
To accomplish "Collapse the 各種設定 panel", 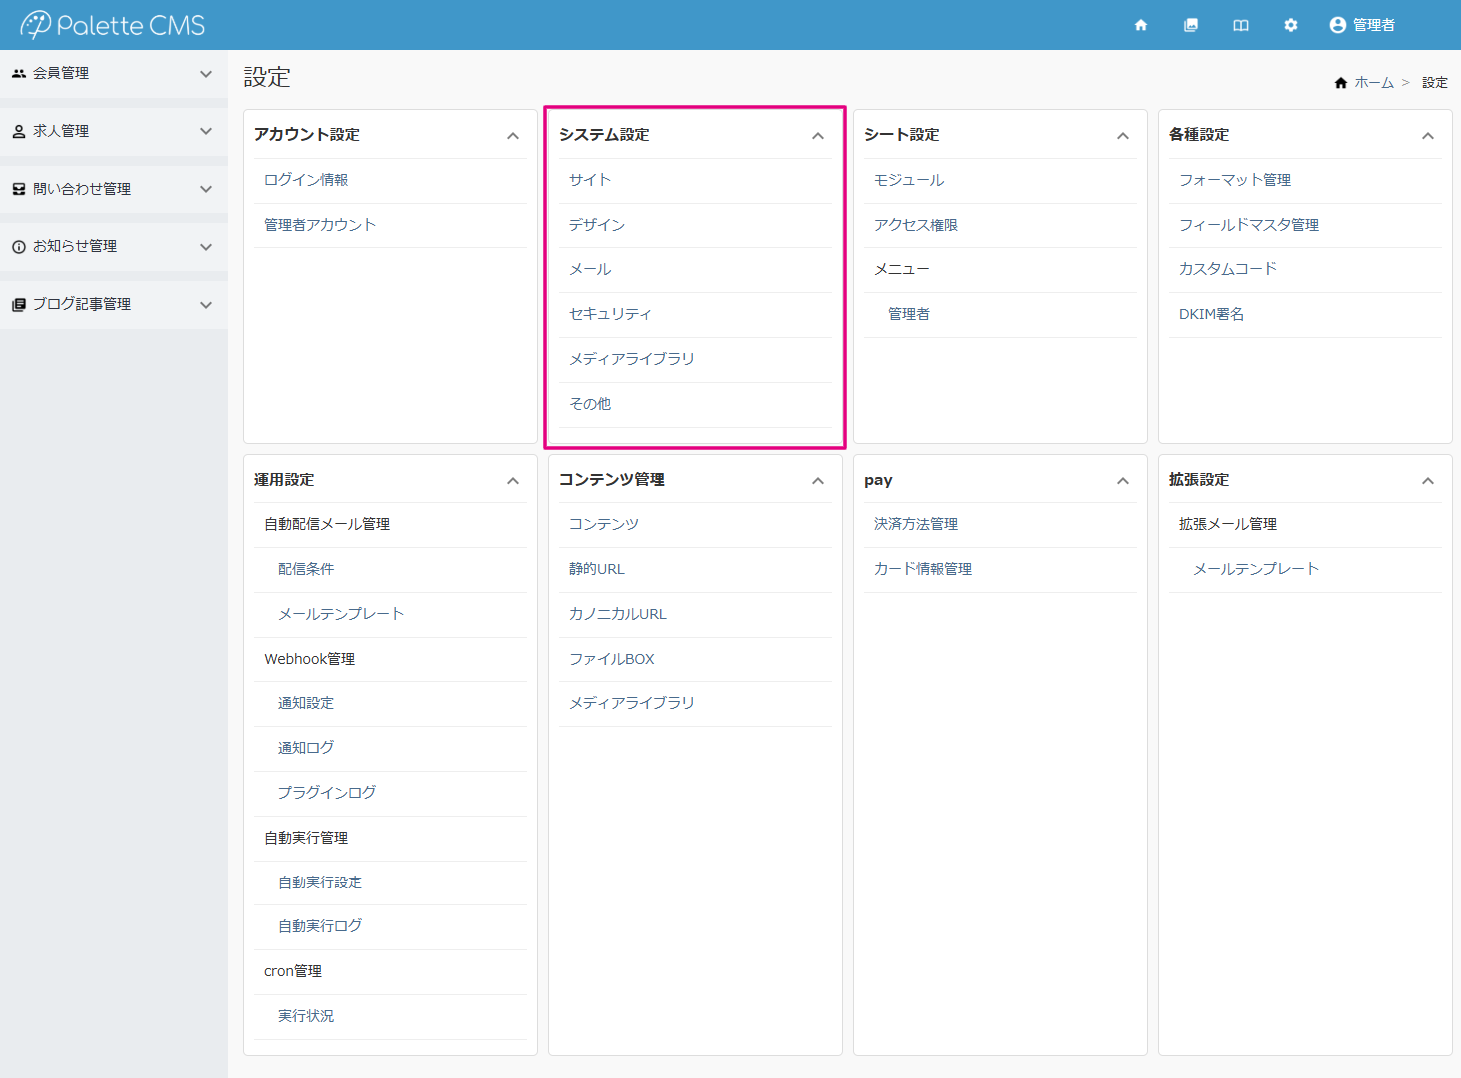I will click(x=1428, y=136).
